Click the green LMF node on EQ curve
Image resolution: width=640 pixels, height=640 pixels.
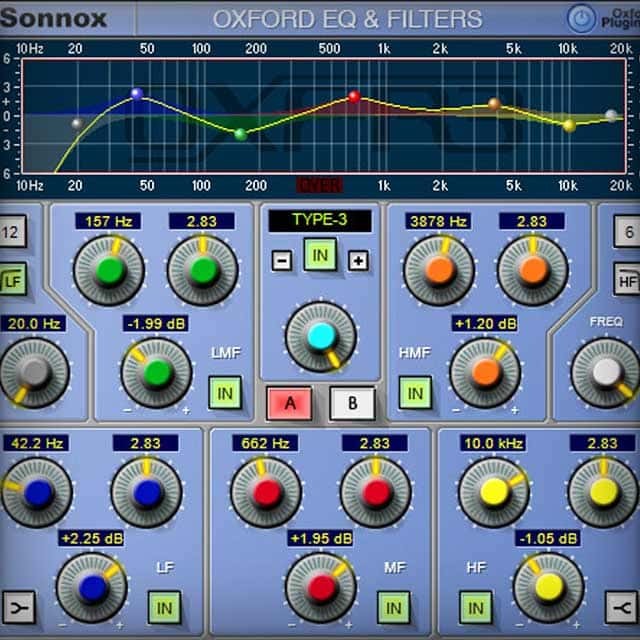tap(240, 133)
